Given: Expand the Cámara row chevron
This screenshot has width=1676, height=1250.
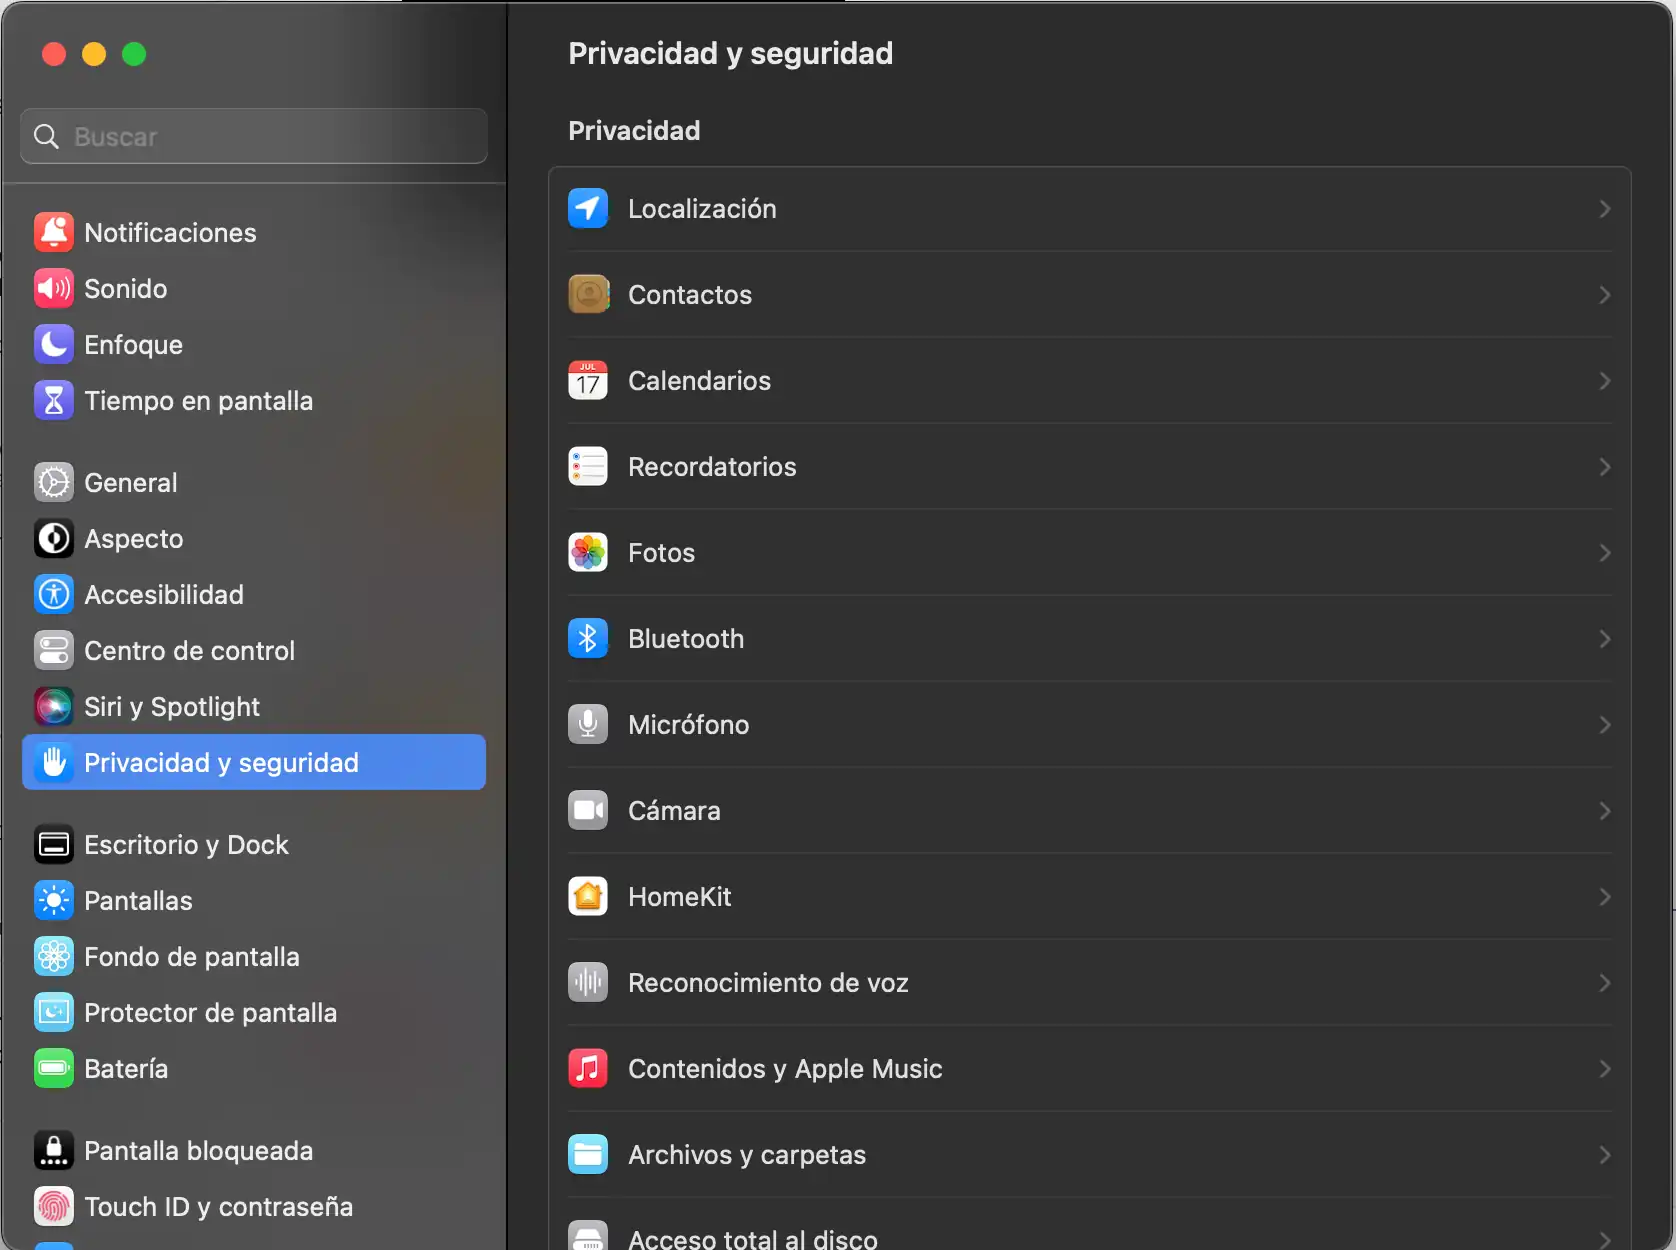Looking at the screenshot, I should 1604,811.
